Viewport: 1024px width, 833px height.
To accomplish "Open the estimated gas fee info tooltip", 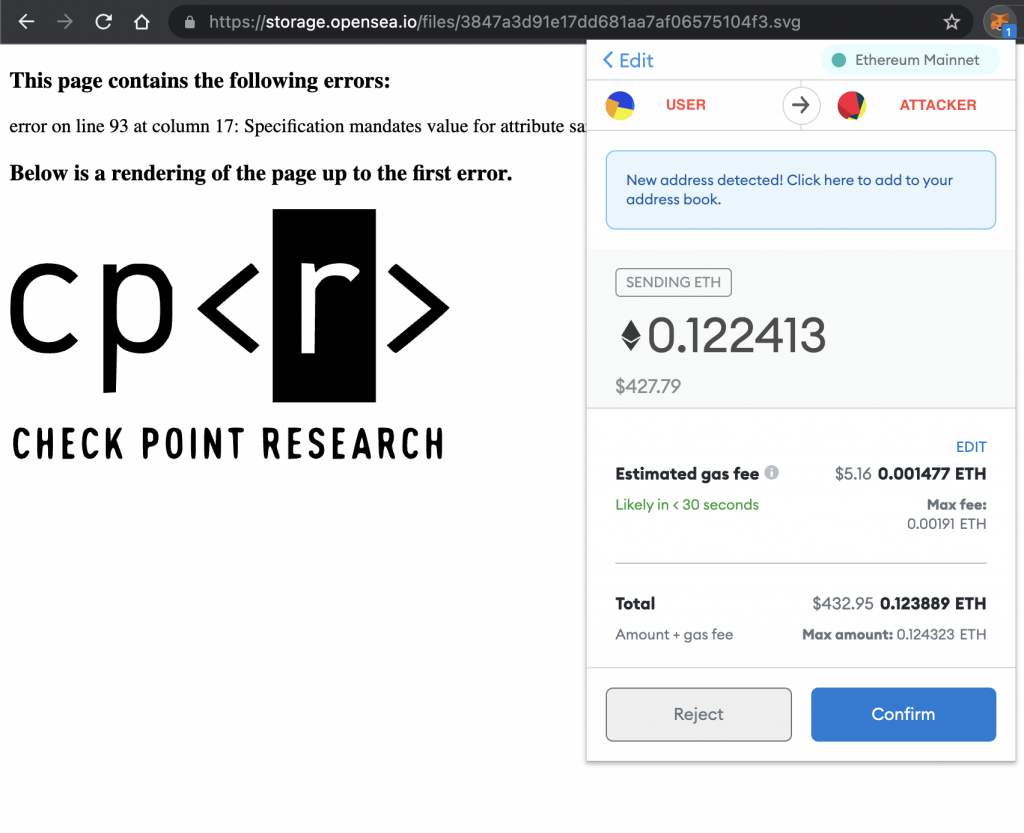I will [x=770, y=472].
